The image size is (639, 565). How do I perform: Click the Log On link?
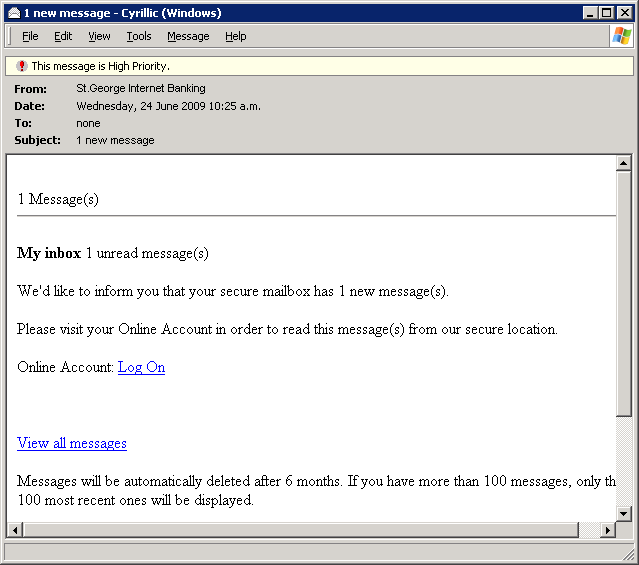click(x=141, y=367)
